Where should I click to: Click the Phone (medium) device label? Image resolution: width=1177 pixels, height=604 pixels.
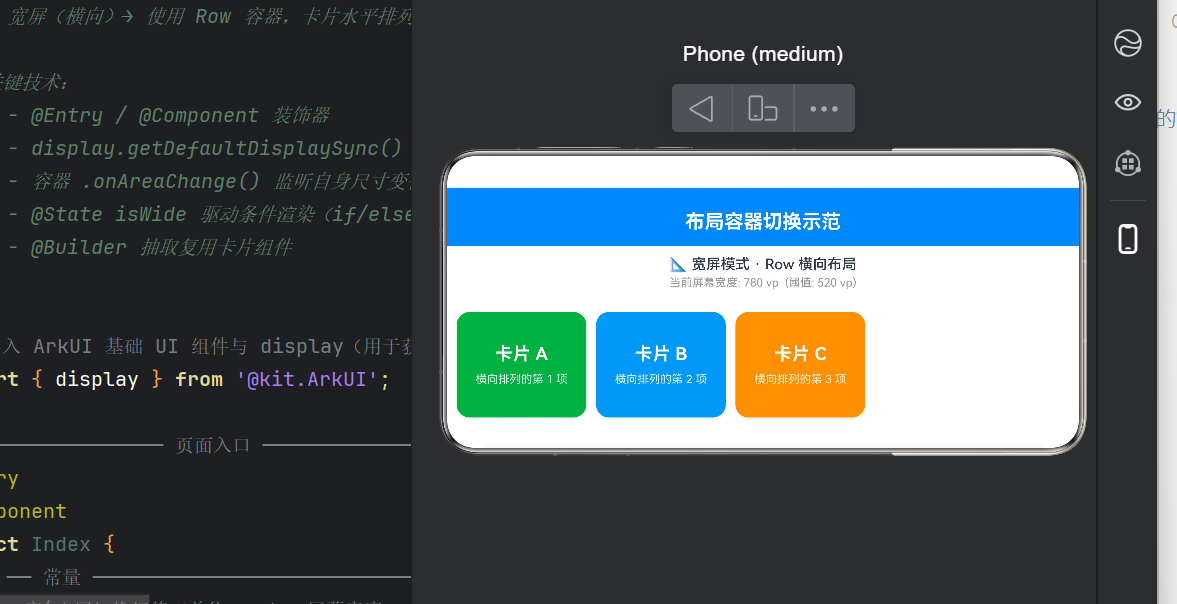click(x=763, y=54)
